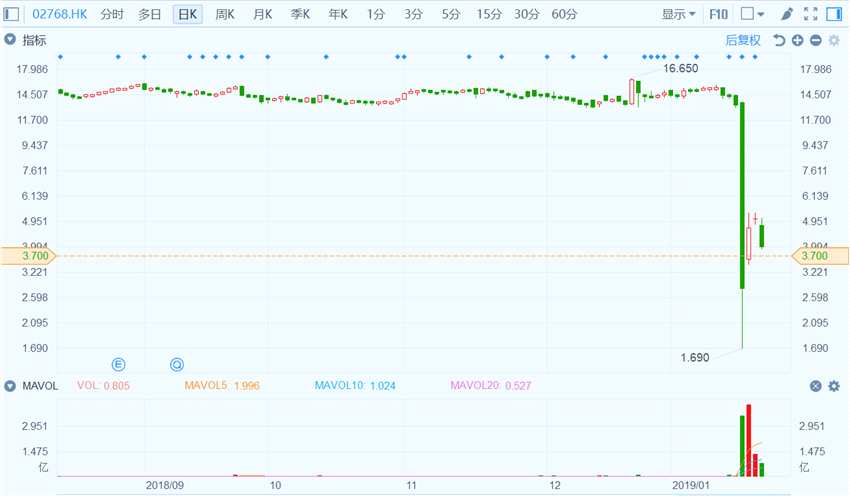Collapse the 指标 indicator section
This screenshot has height=496, width=850.
click(x=10, y=40)
